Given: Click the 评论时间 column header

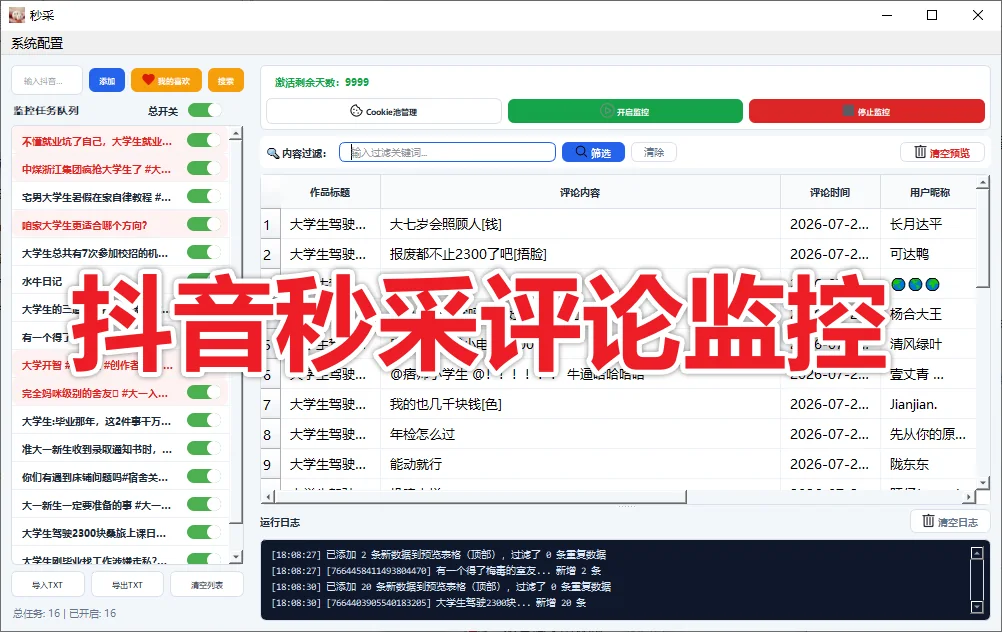Looking at the screenshot, I should click(x=830, y=192).
